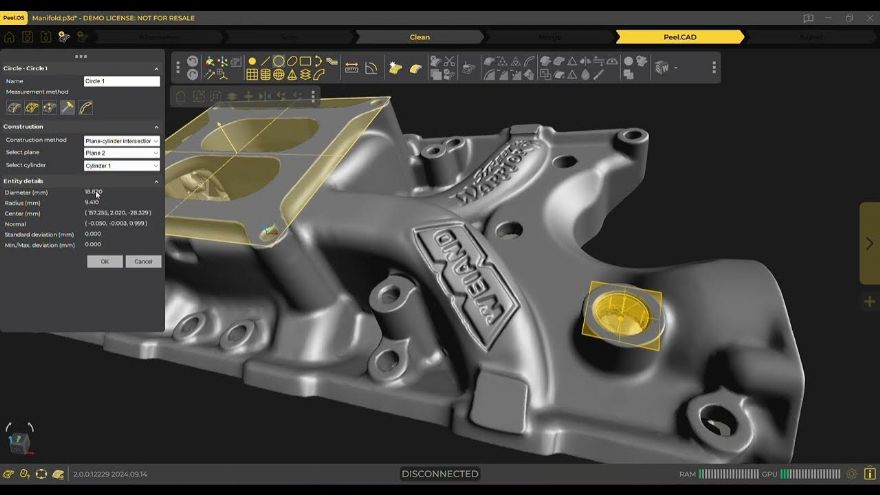Select the Cross-sections stacked layers tool

[x=305, y=74]
